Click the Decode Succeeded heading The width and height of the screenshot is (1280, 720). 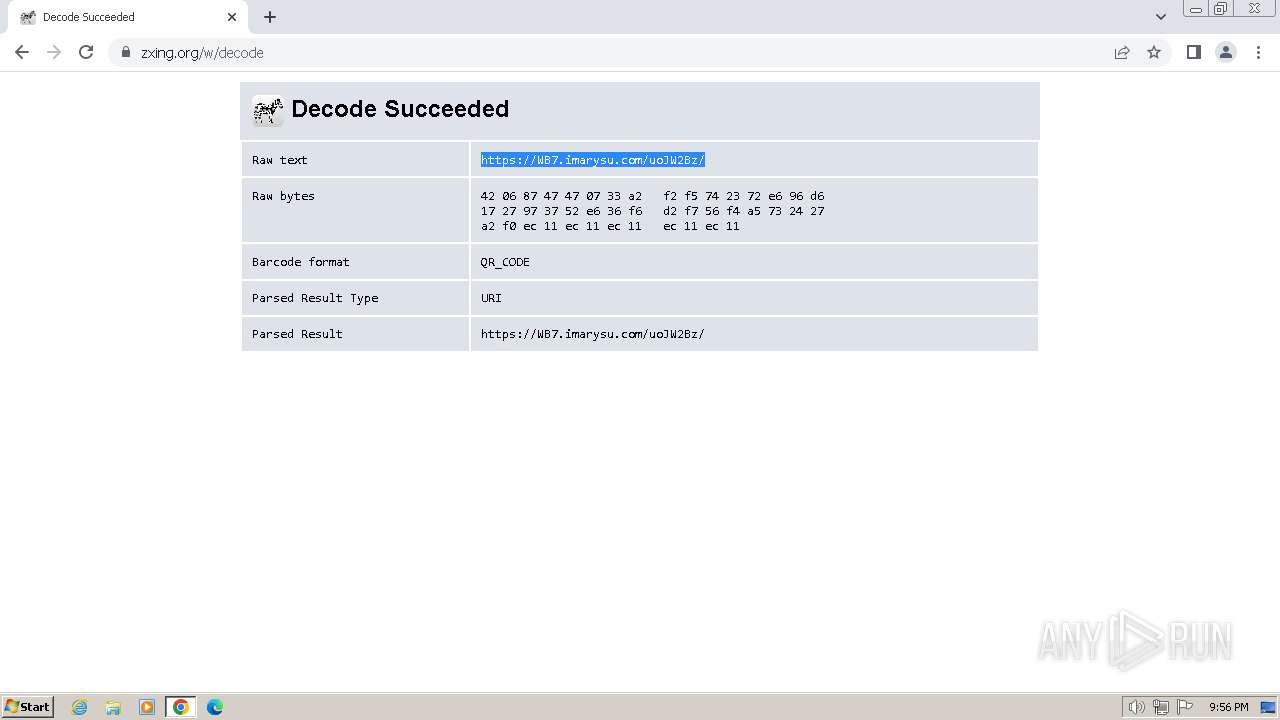[x=400, y=109]
